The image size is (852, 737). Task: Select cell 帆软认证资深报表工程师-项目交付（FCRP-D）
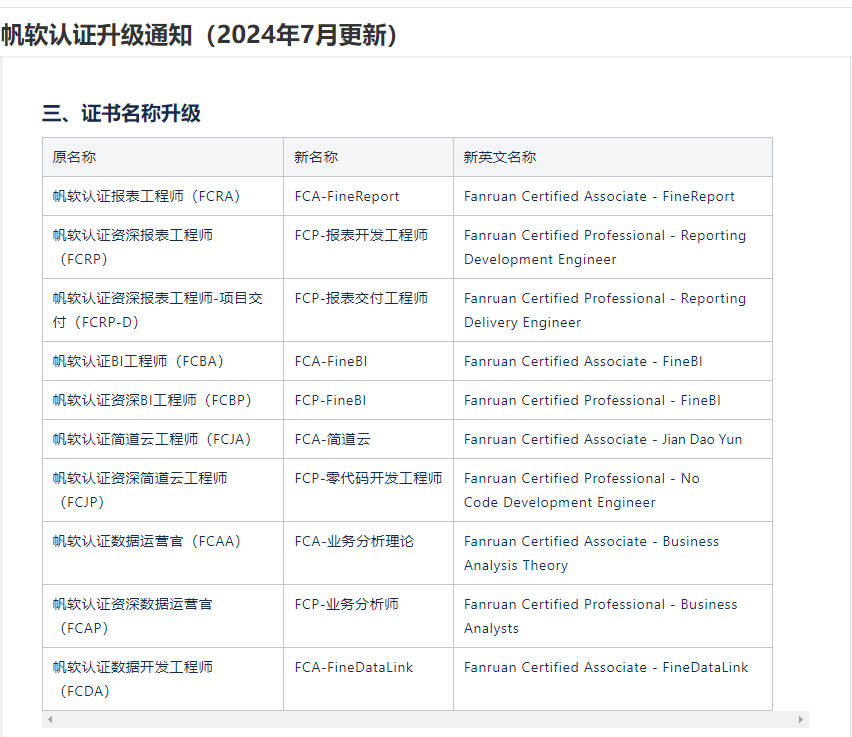(163, 310)
